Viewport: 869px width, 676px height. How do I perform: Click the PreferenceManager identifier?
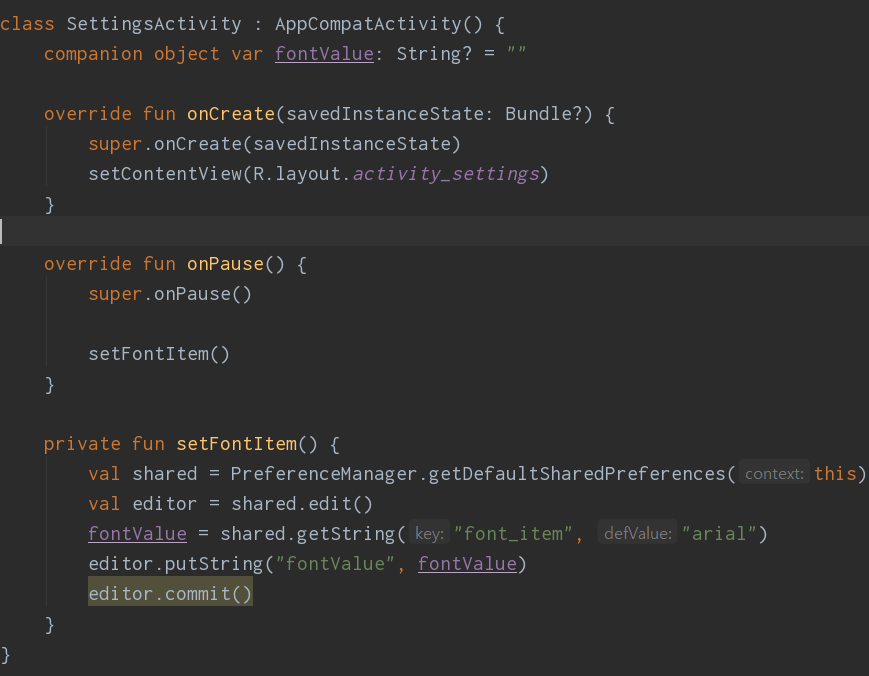pyautogui.click(x=324, y=474)
